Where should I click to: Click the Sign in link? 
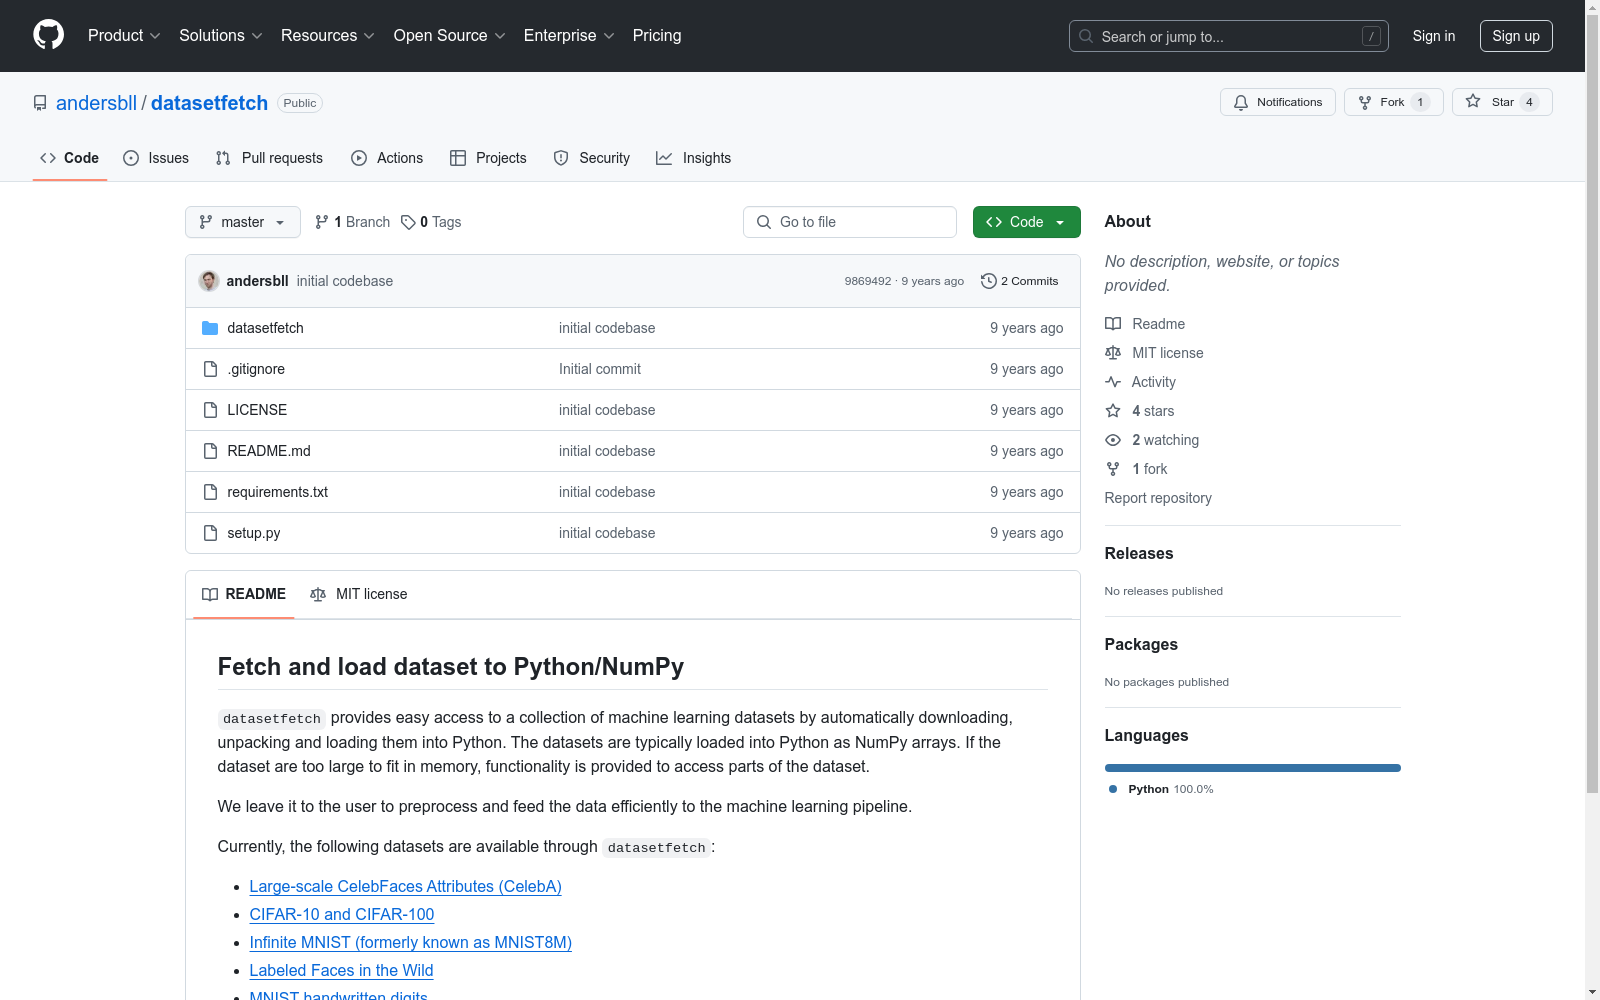1434,36
